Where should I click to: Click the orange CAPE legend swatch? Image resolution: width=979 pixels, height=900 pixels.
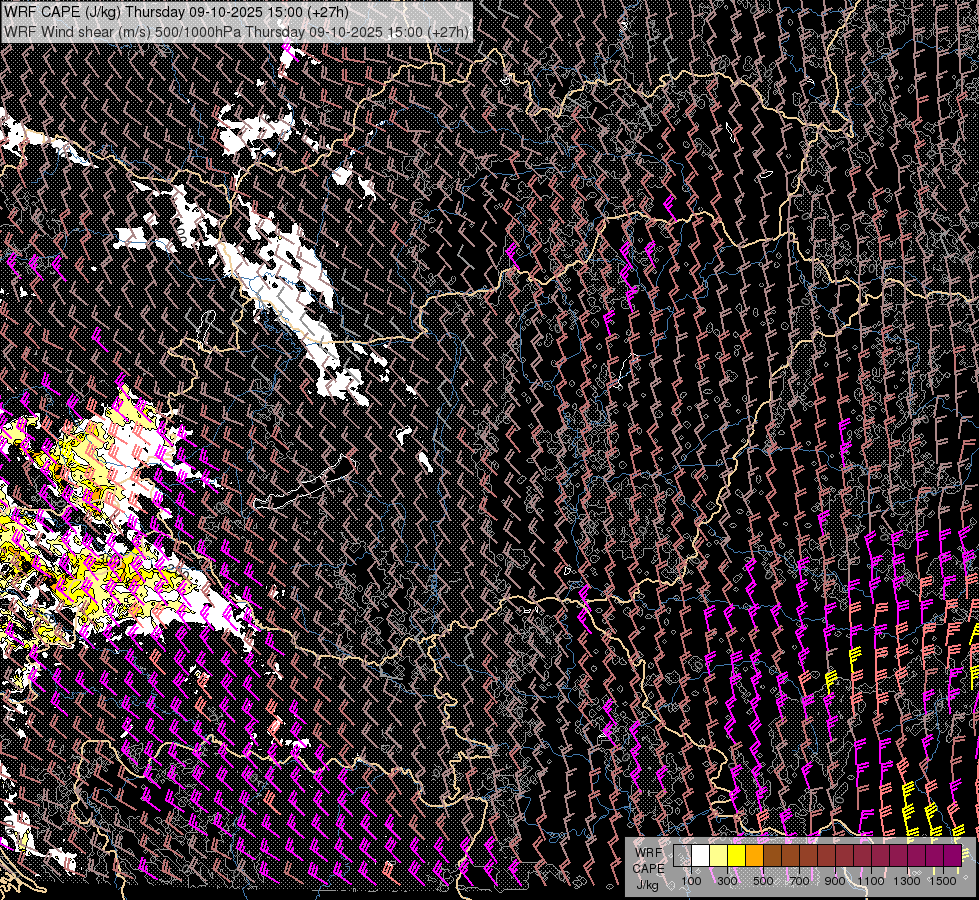pos(754,856)
